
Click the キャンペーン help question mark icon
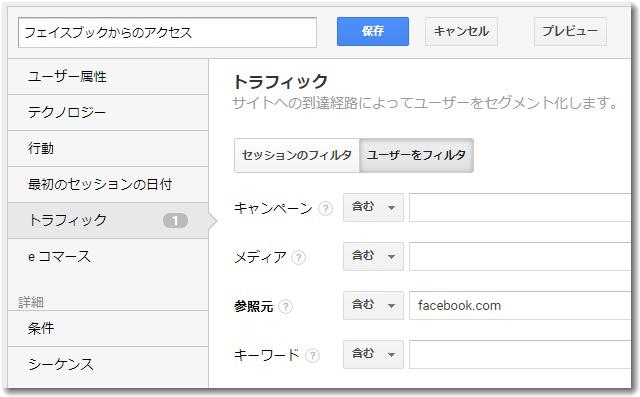click(x=325, y=208)
